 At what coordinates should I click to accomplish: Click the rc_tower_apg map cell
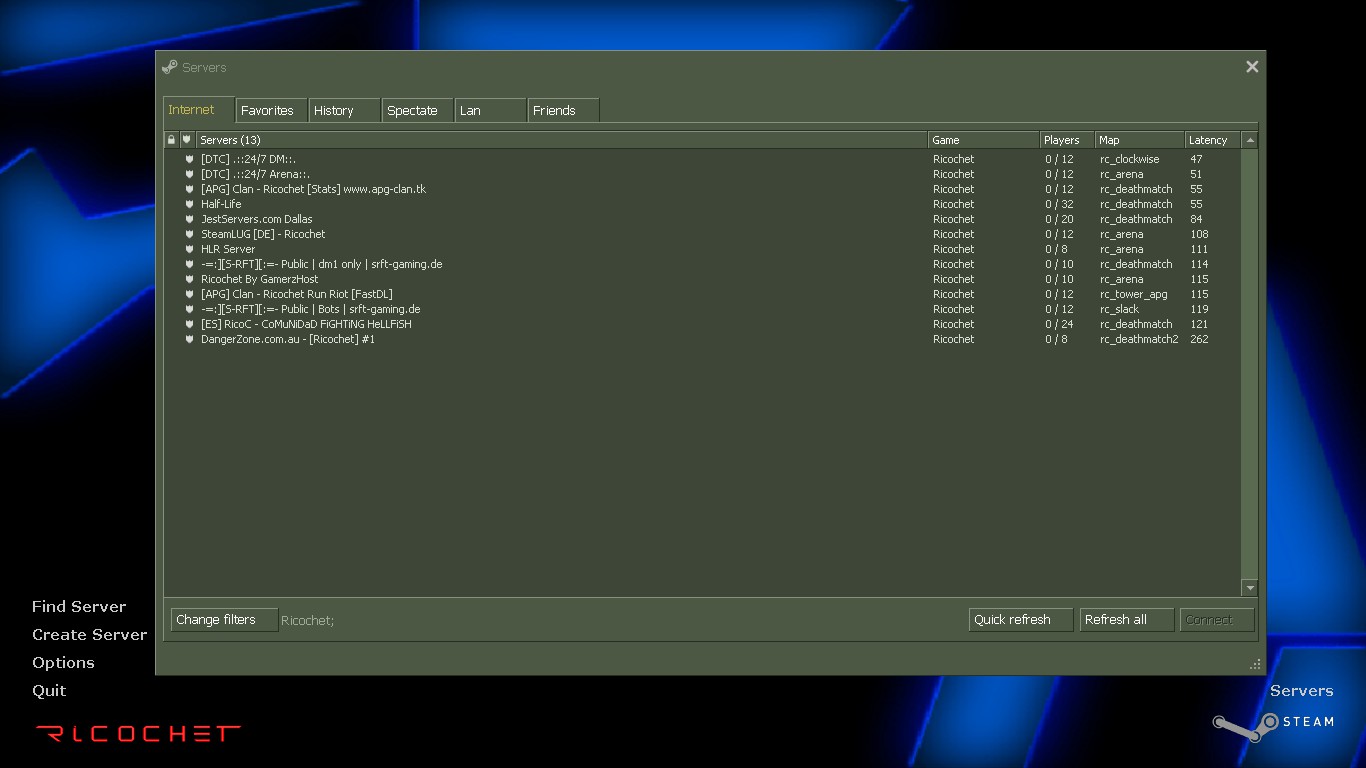coord(1134,295)
